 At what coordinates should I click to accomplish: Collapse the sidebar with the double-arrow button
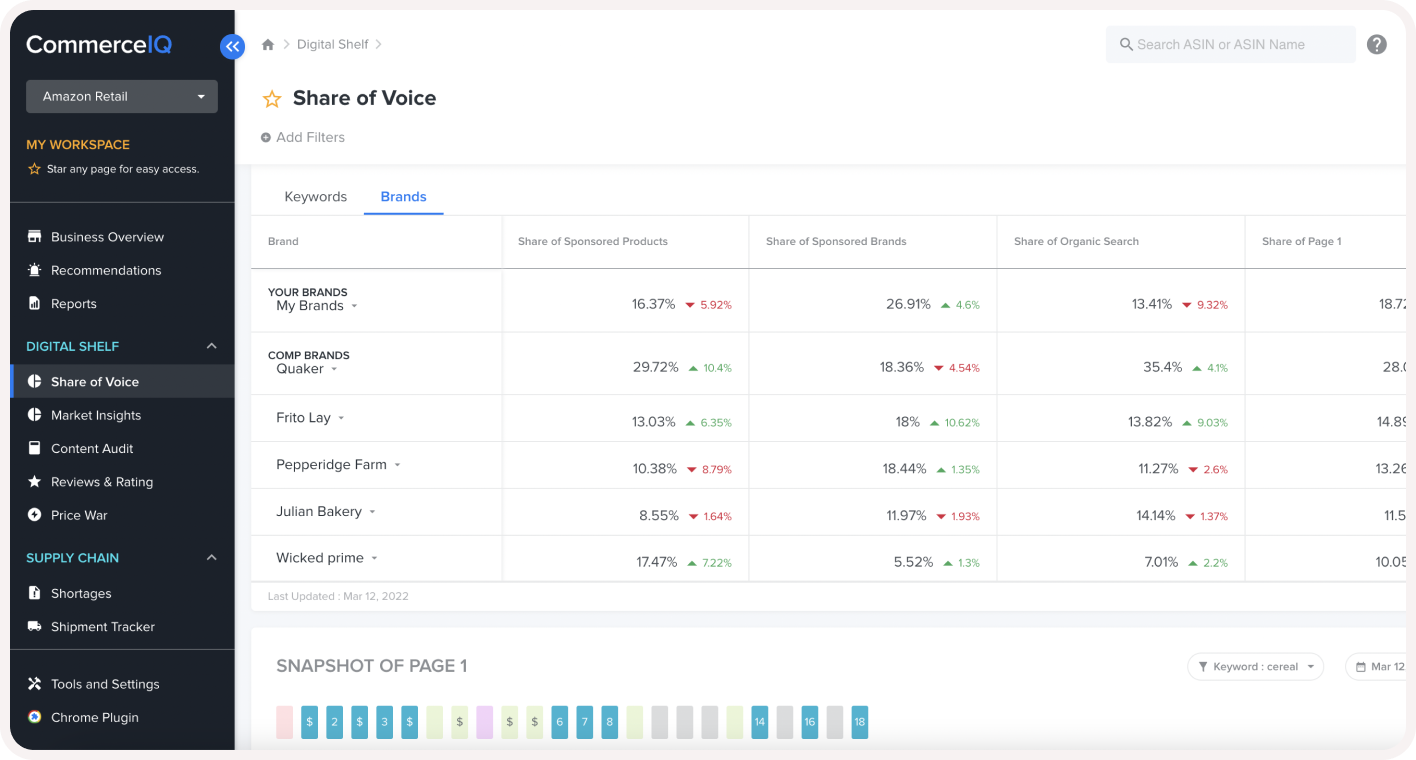232,46
